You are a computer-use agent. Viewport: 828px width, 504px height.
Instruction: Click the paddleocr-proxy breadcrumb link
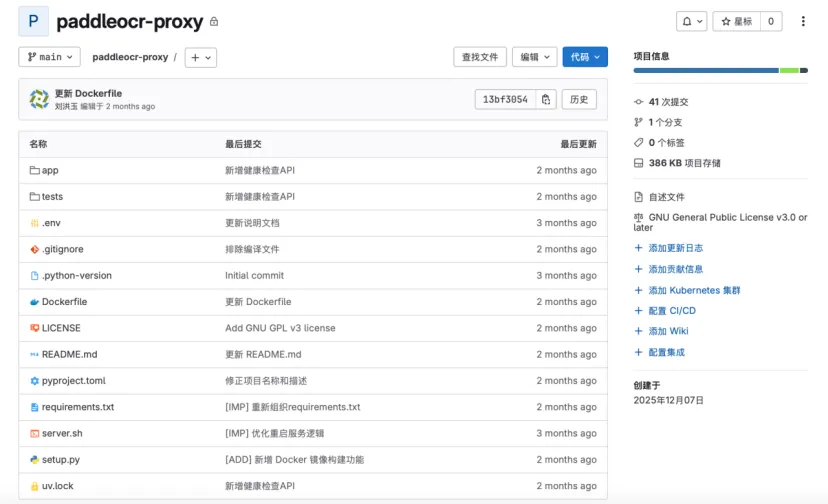pos(130,57)
